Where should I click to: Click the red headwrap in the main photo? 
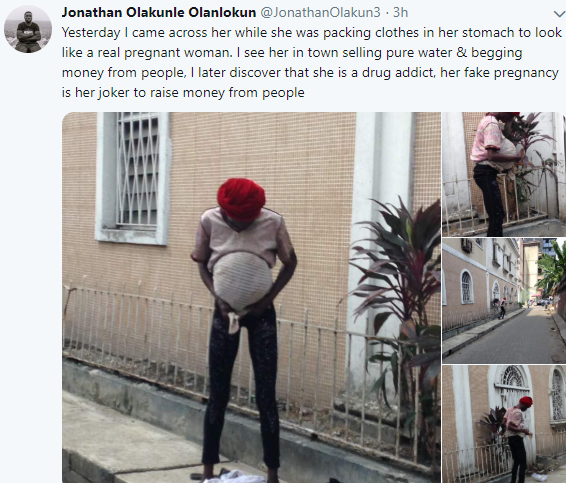click(x=241, y=199)
